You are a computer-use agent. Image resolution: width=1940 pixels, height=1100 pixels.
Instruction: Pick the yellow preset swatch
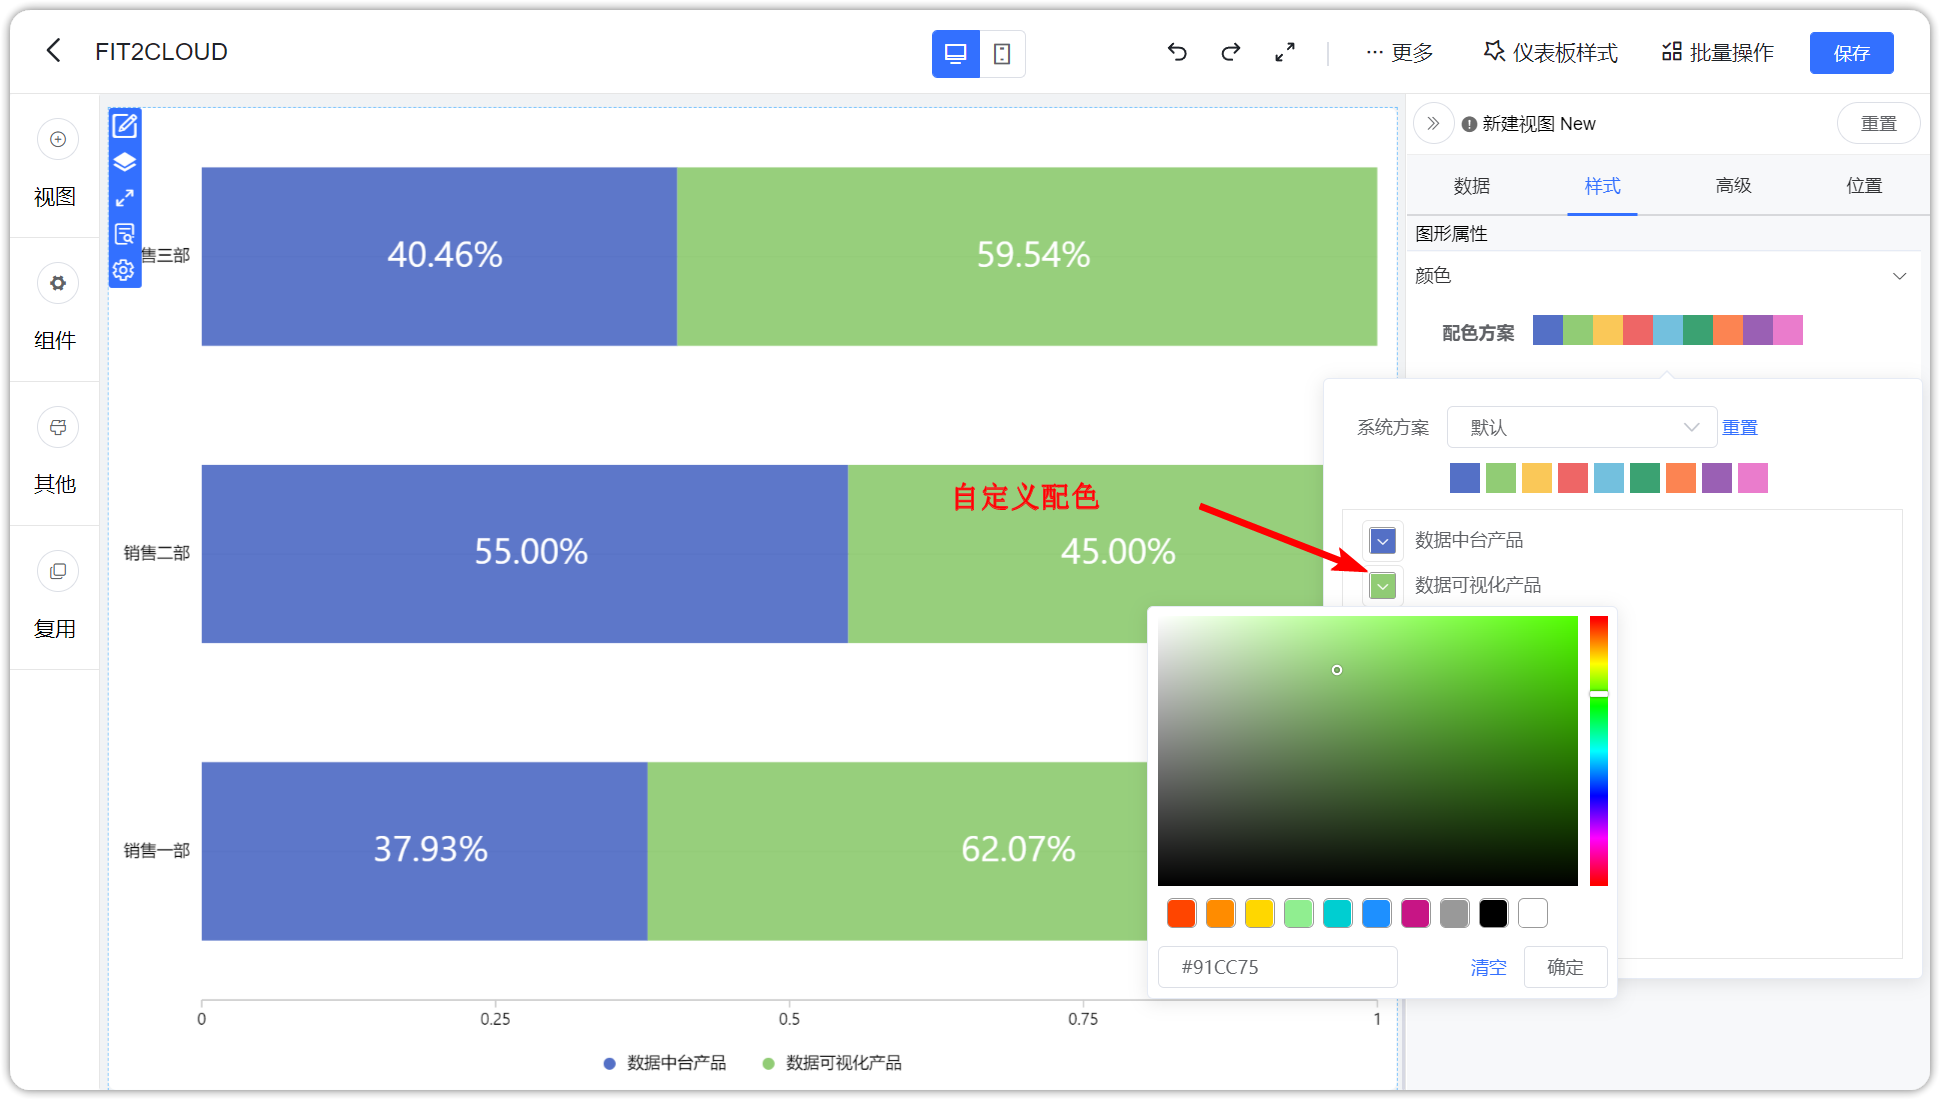(1259, 913)
